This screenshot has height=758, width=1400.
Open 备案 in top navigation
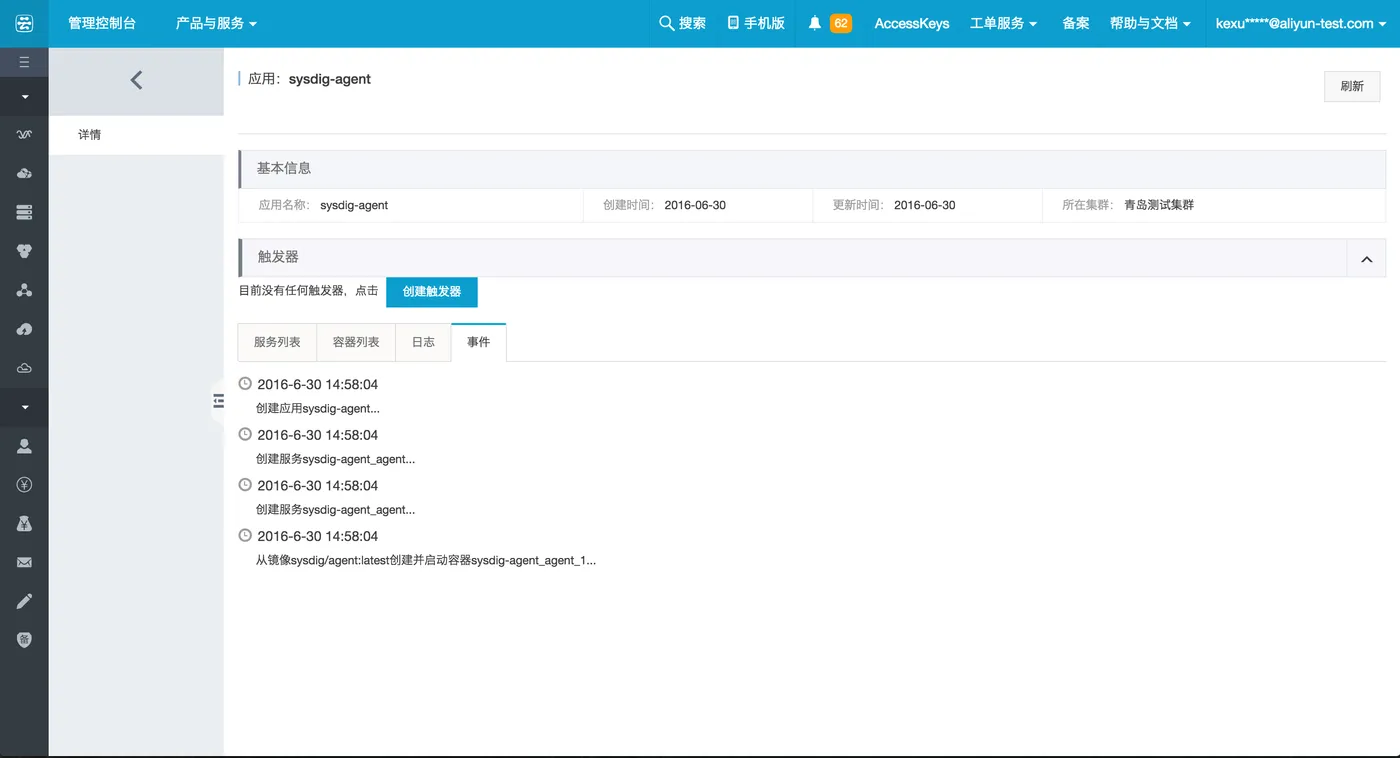(x=1076, y=23)
